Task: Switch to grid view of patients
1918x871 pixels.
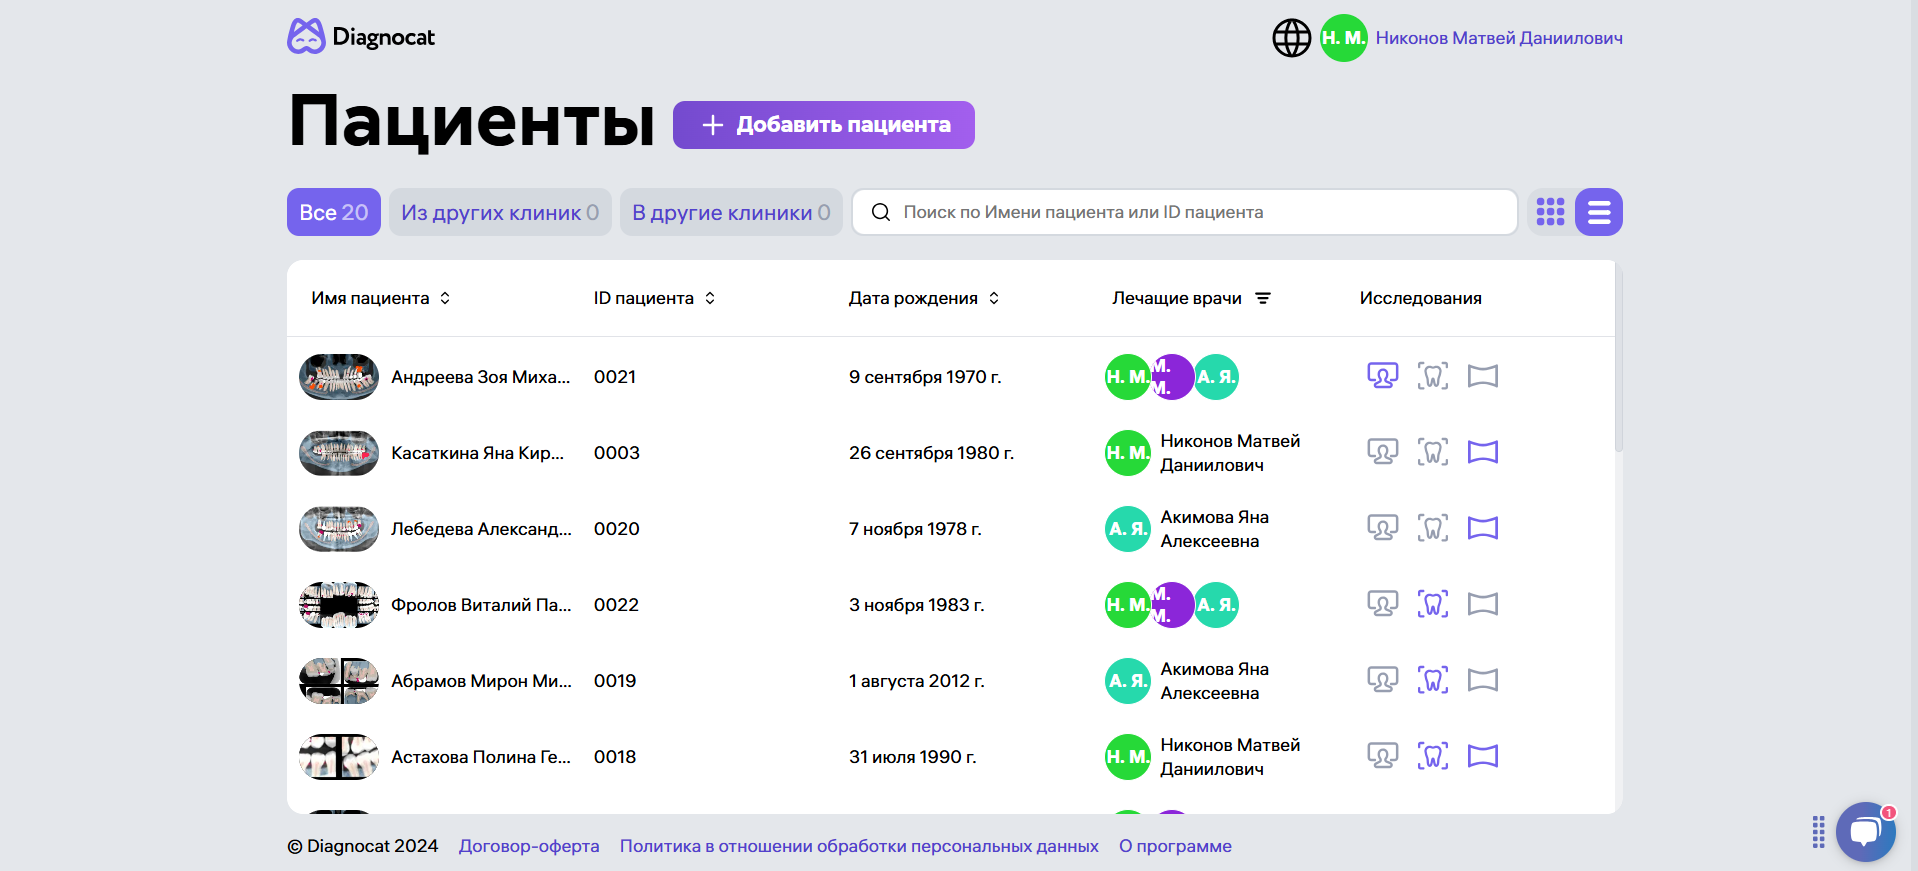Action: (1550, 212)
